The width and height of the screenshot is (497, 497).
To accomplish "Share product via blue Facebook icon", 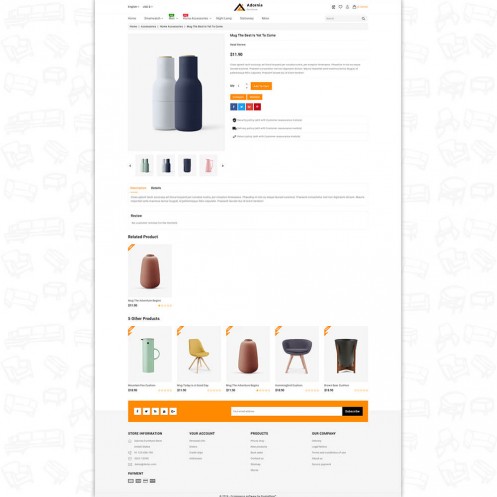I will [x=233, y=107].
